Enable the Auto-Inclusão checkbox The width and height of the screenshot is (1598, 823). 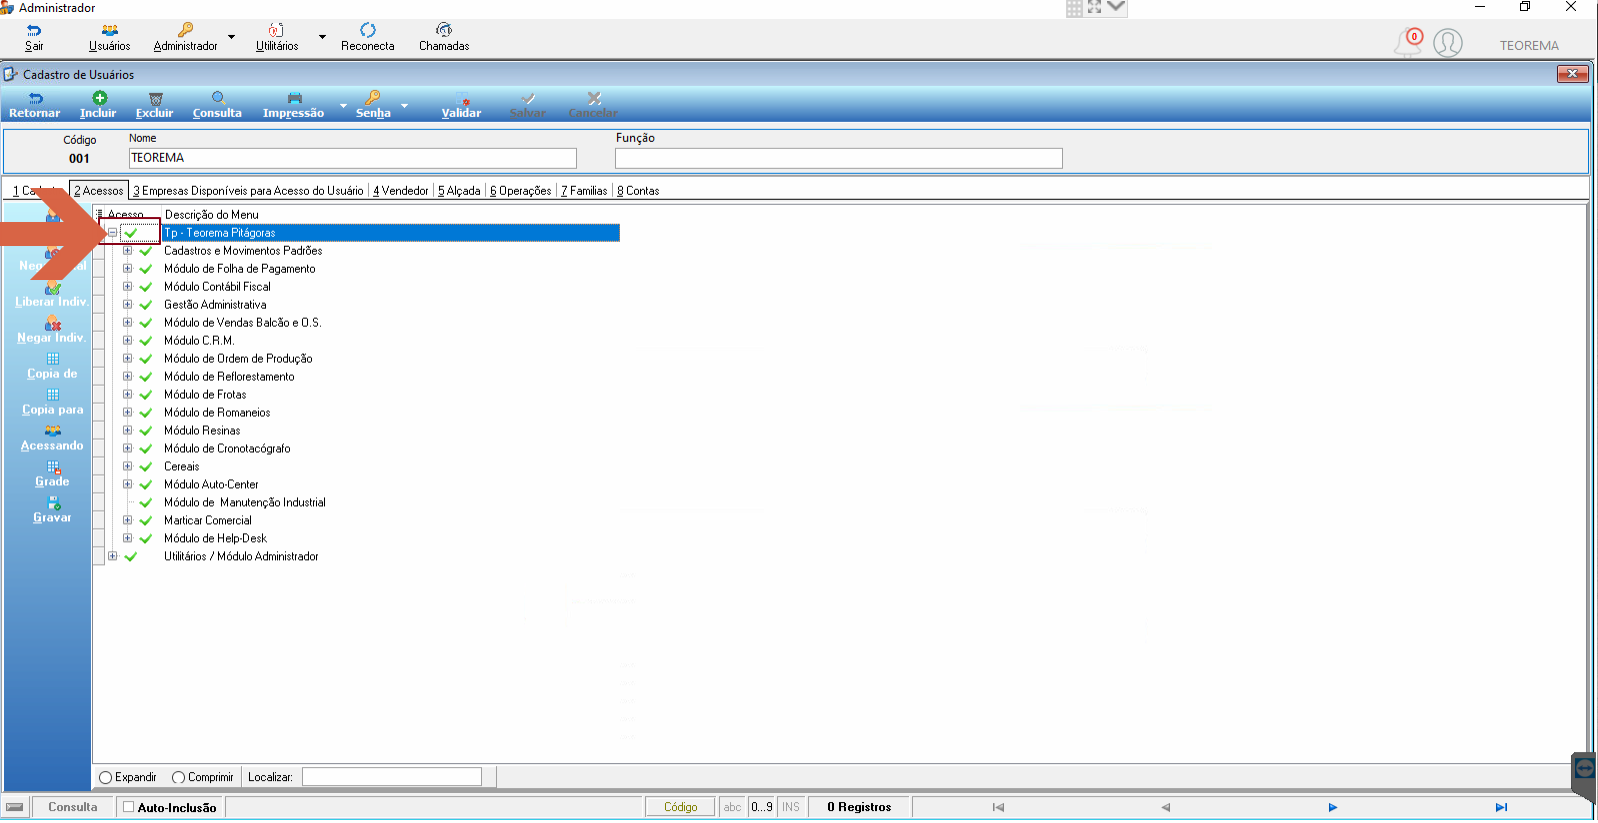click(128, 807)
